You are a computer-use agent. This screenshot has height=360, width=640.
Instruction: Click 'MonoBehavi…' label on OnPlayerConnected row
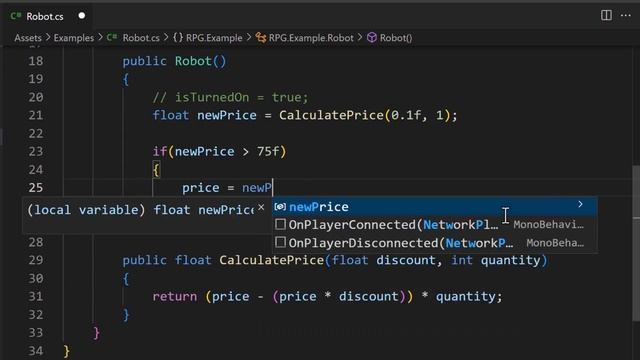pyautogui.click(x=549, y=224)
